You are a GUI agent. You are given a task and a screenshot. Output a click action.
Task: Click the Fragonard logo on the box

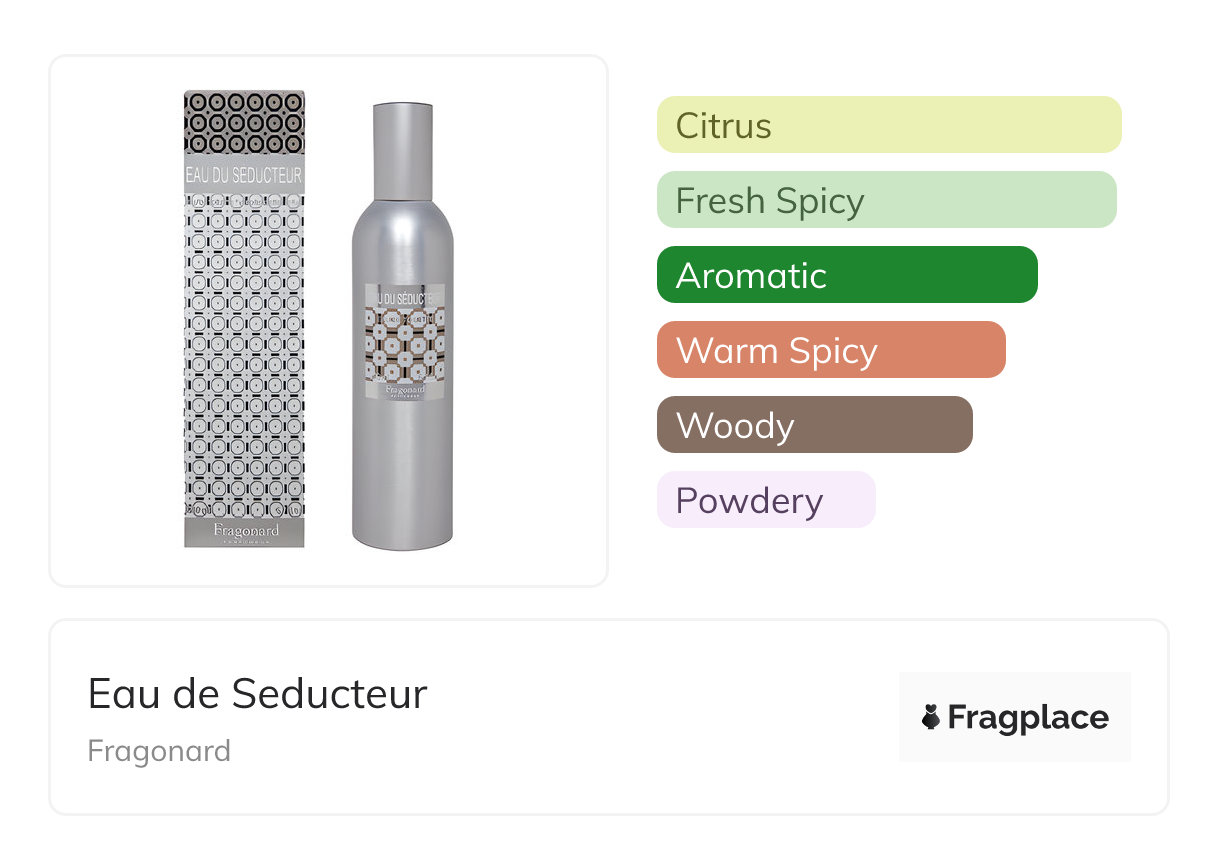click(244, 530)
